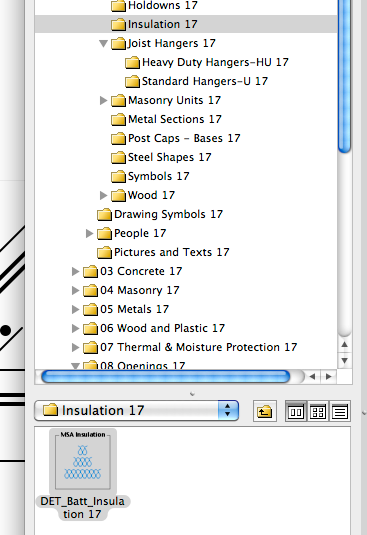The image size is (367, 535).
Task: Select the Insulation 17 tree row label
Action: coord(162,24)
